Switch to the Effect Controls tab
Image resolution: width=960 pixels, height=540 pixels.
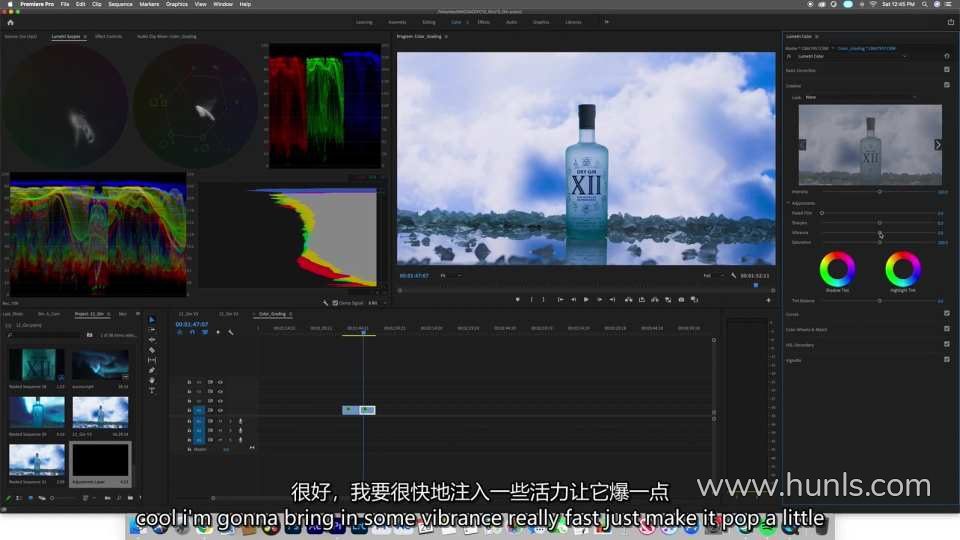[x=108, y=37]
